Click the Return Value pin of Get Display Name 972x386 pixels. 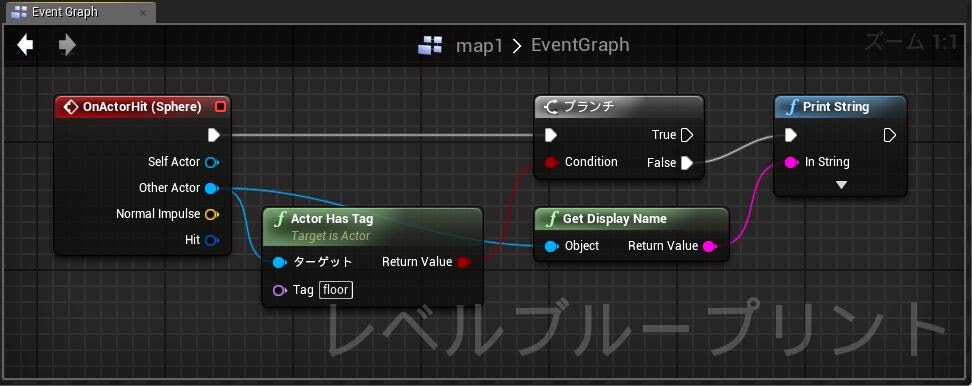710,246
